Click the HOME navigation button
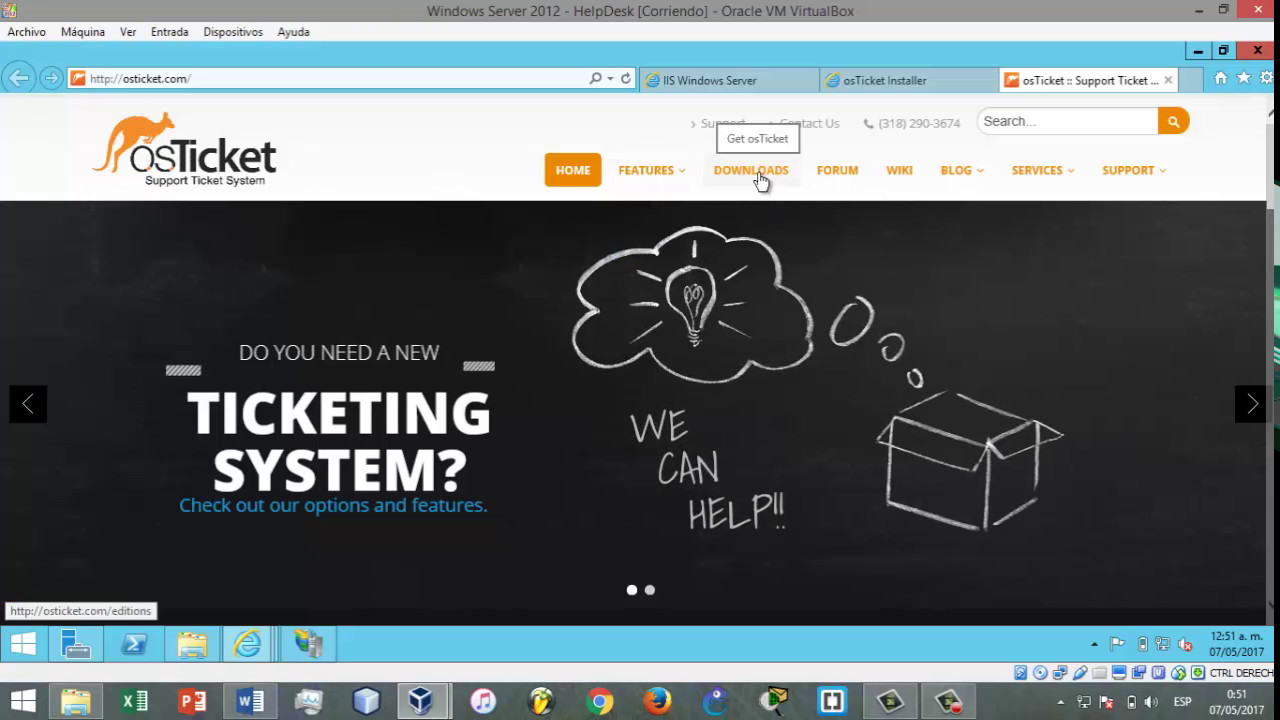 point(573,170)
